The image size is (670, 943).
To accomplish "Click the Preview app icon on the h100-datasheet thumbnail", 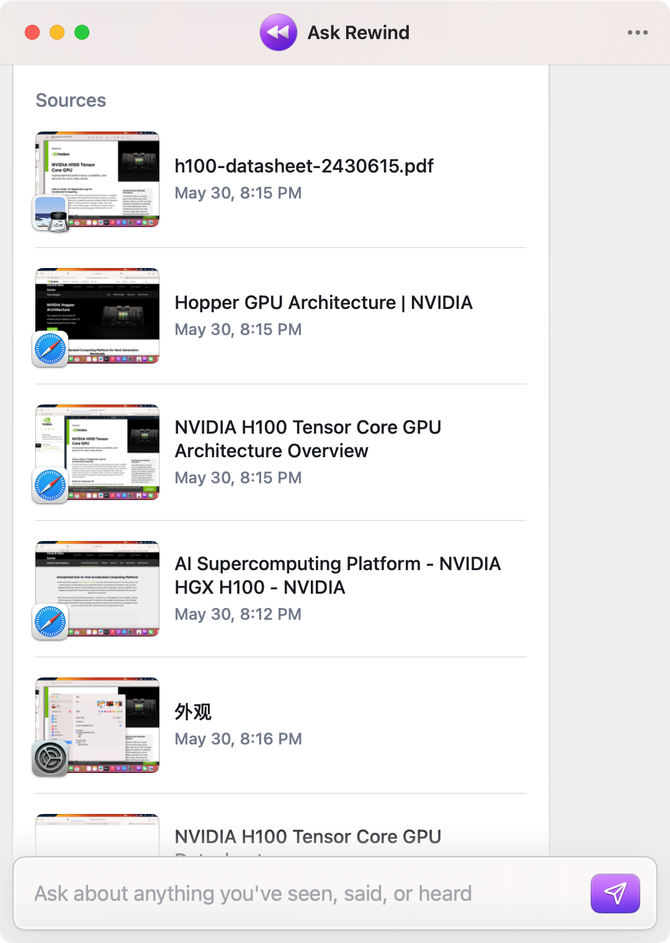I will pos(50,213).
